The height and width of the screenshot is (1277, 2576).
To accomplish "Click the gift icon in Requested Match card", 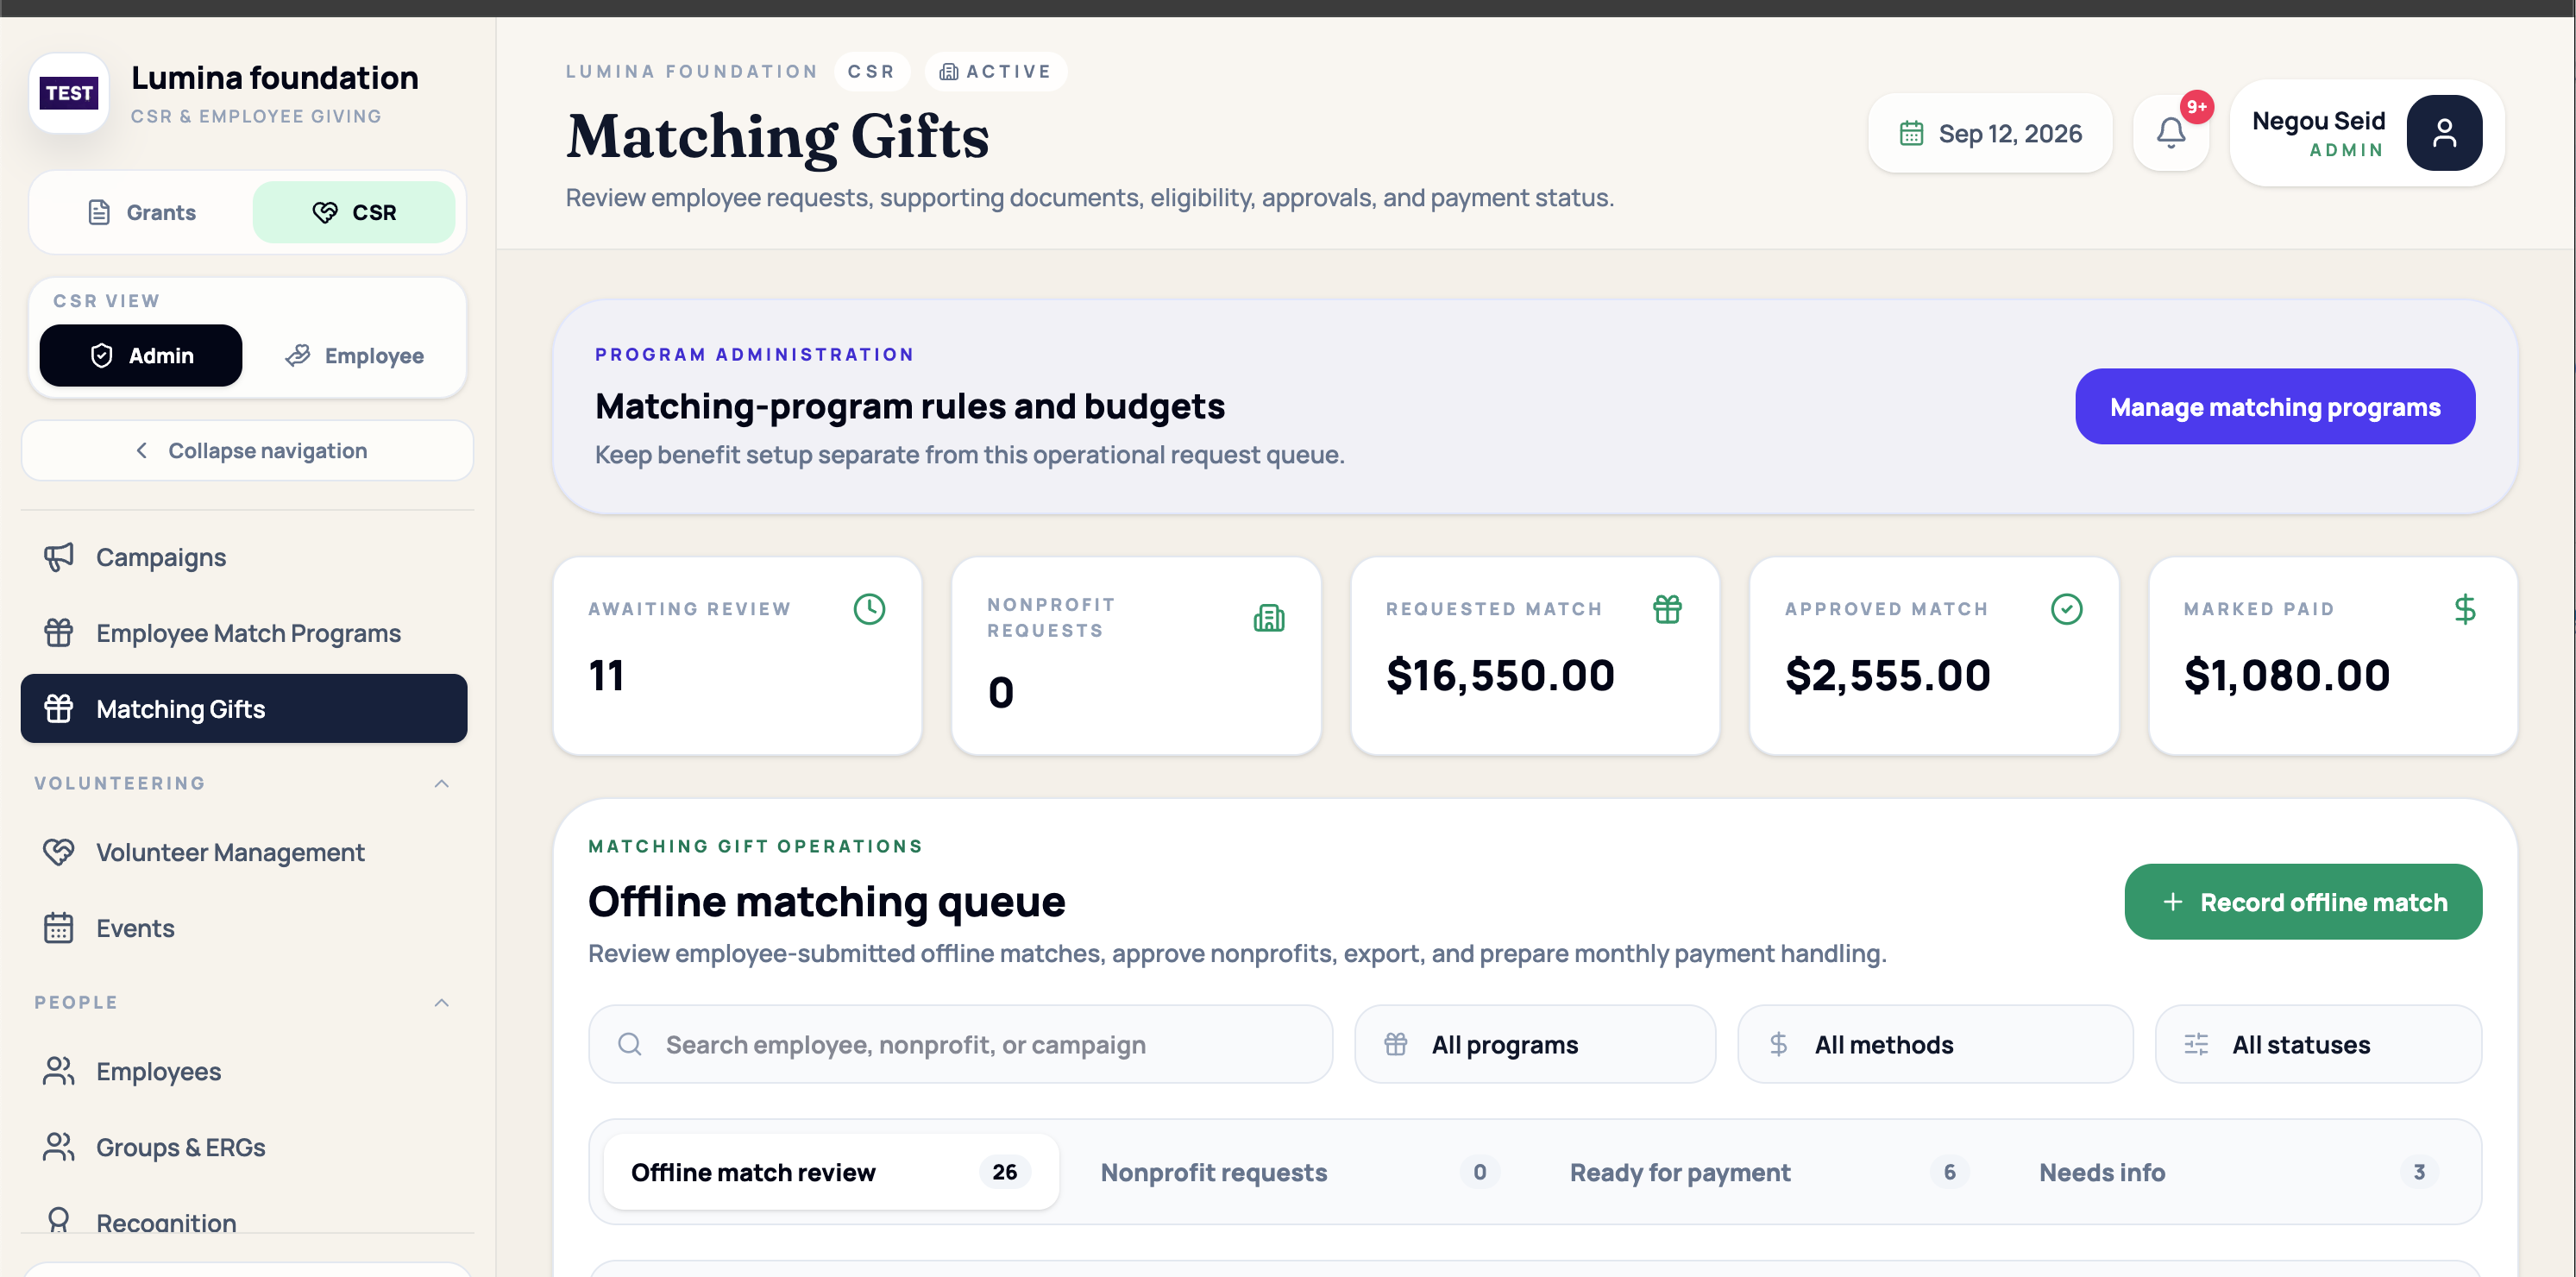I will 1667,609.
